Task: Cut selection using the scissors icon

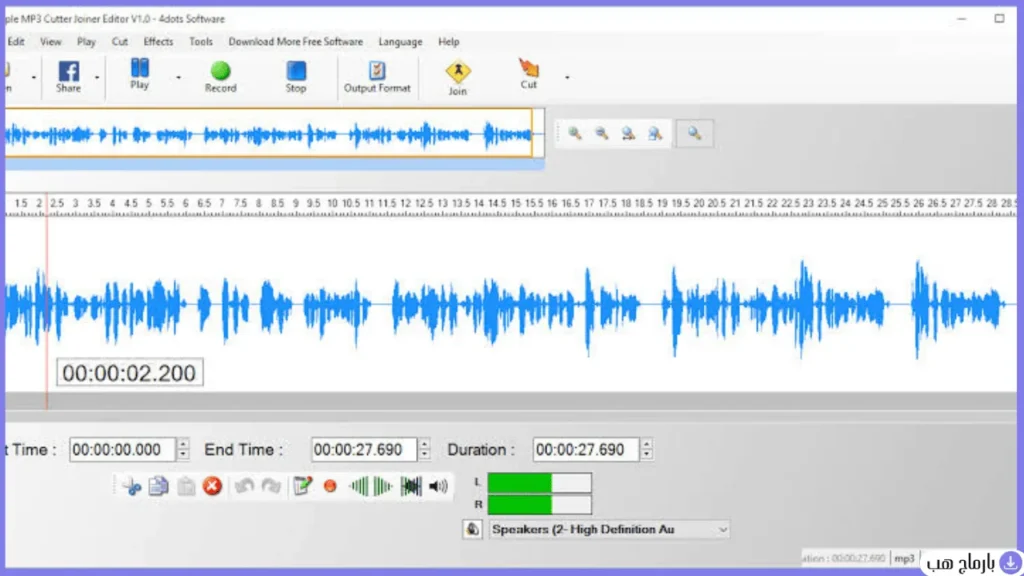Action: point(131,487)
